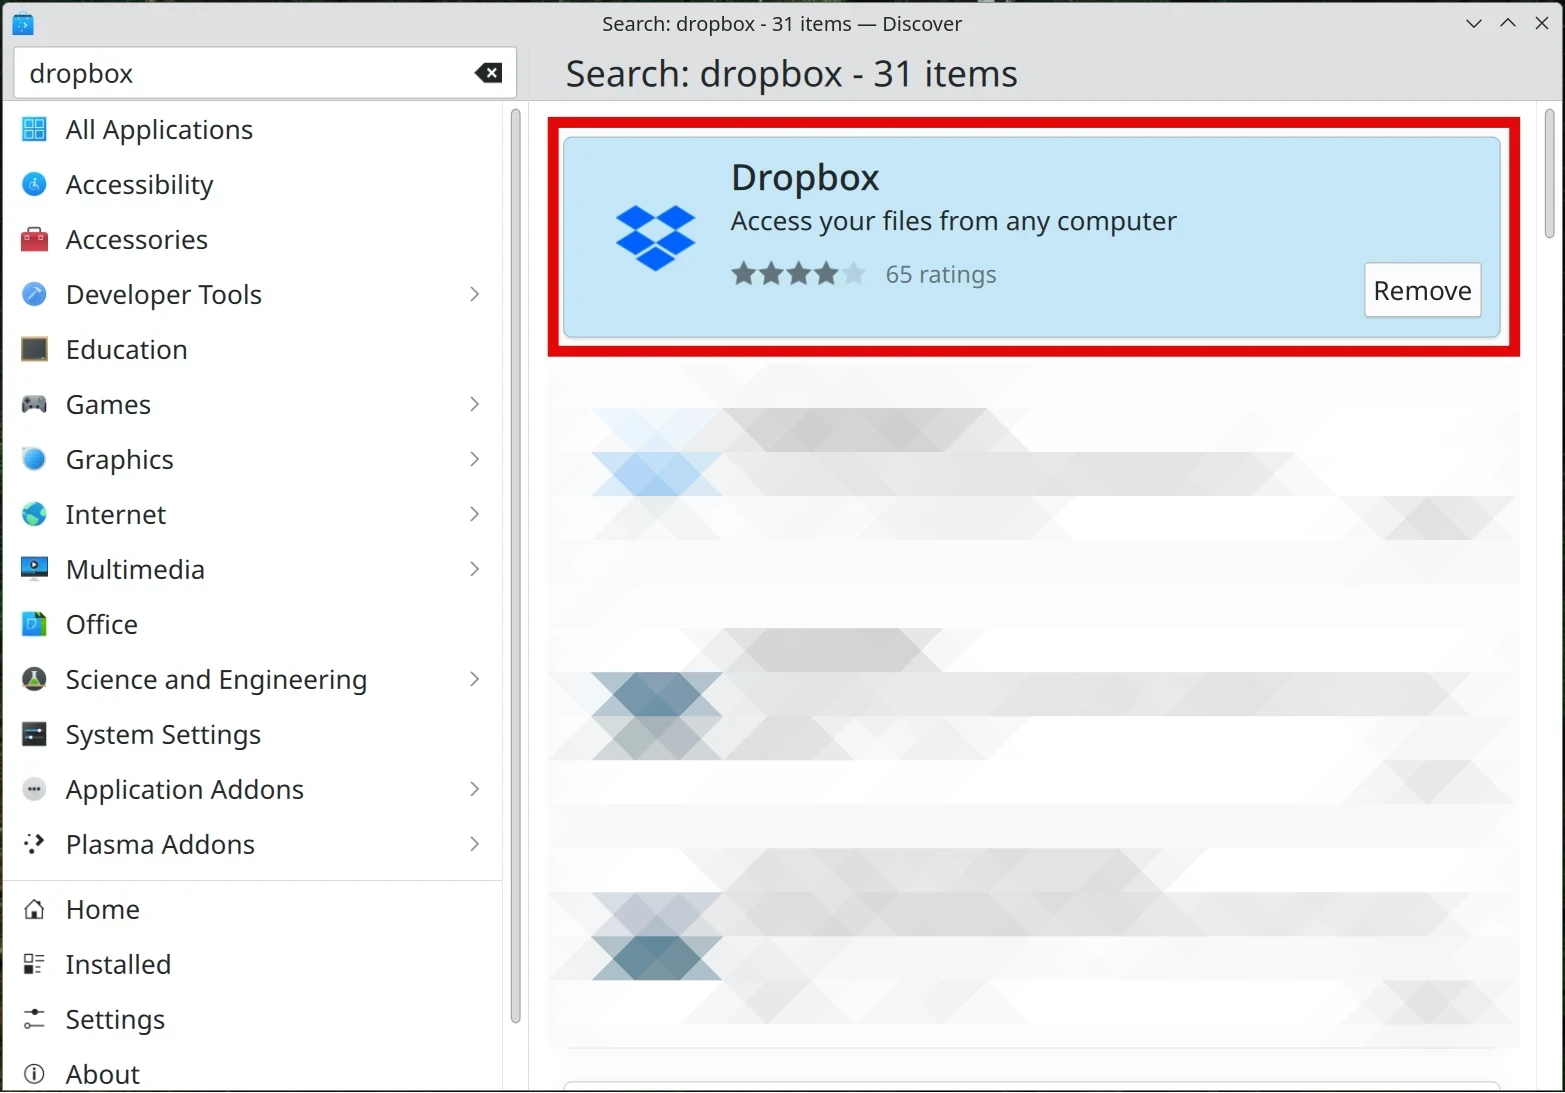Expand the Multimedia subcategories arrow
This screenshot has width=1565, height=1093.
[x=474, y=569]
